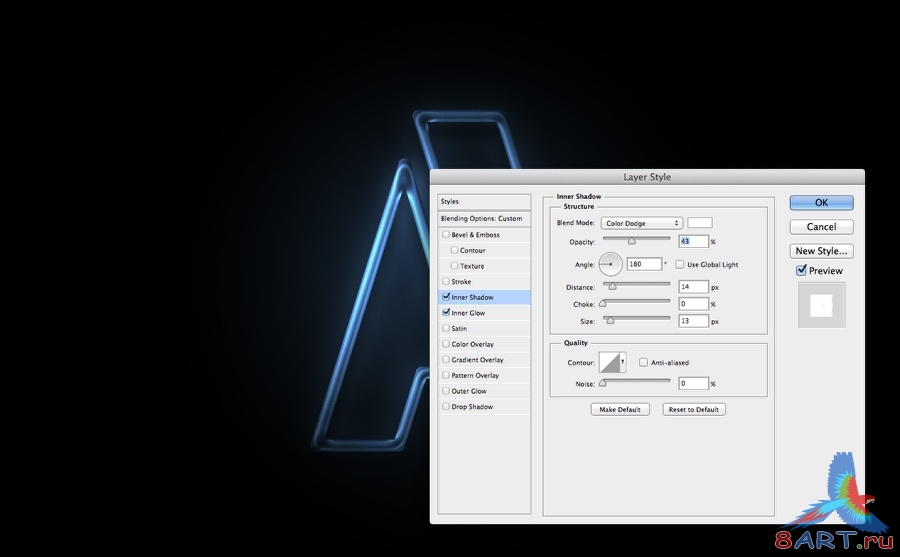Turn on the Drop Shadow checkbox
Screen dimensions: 900x557
click(446, 406)
